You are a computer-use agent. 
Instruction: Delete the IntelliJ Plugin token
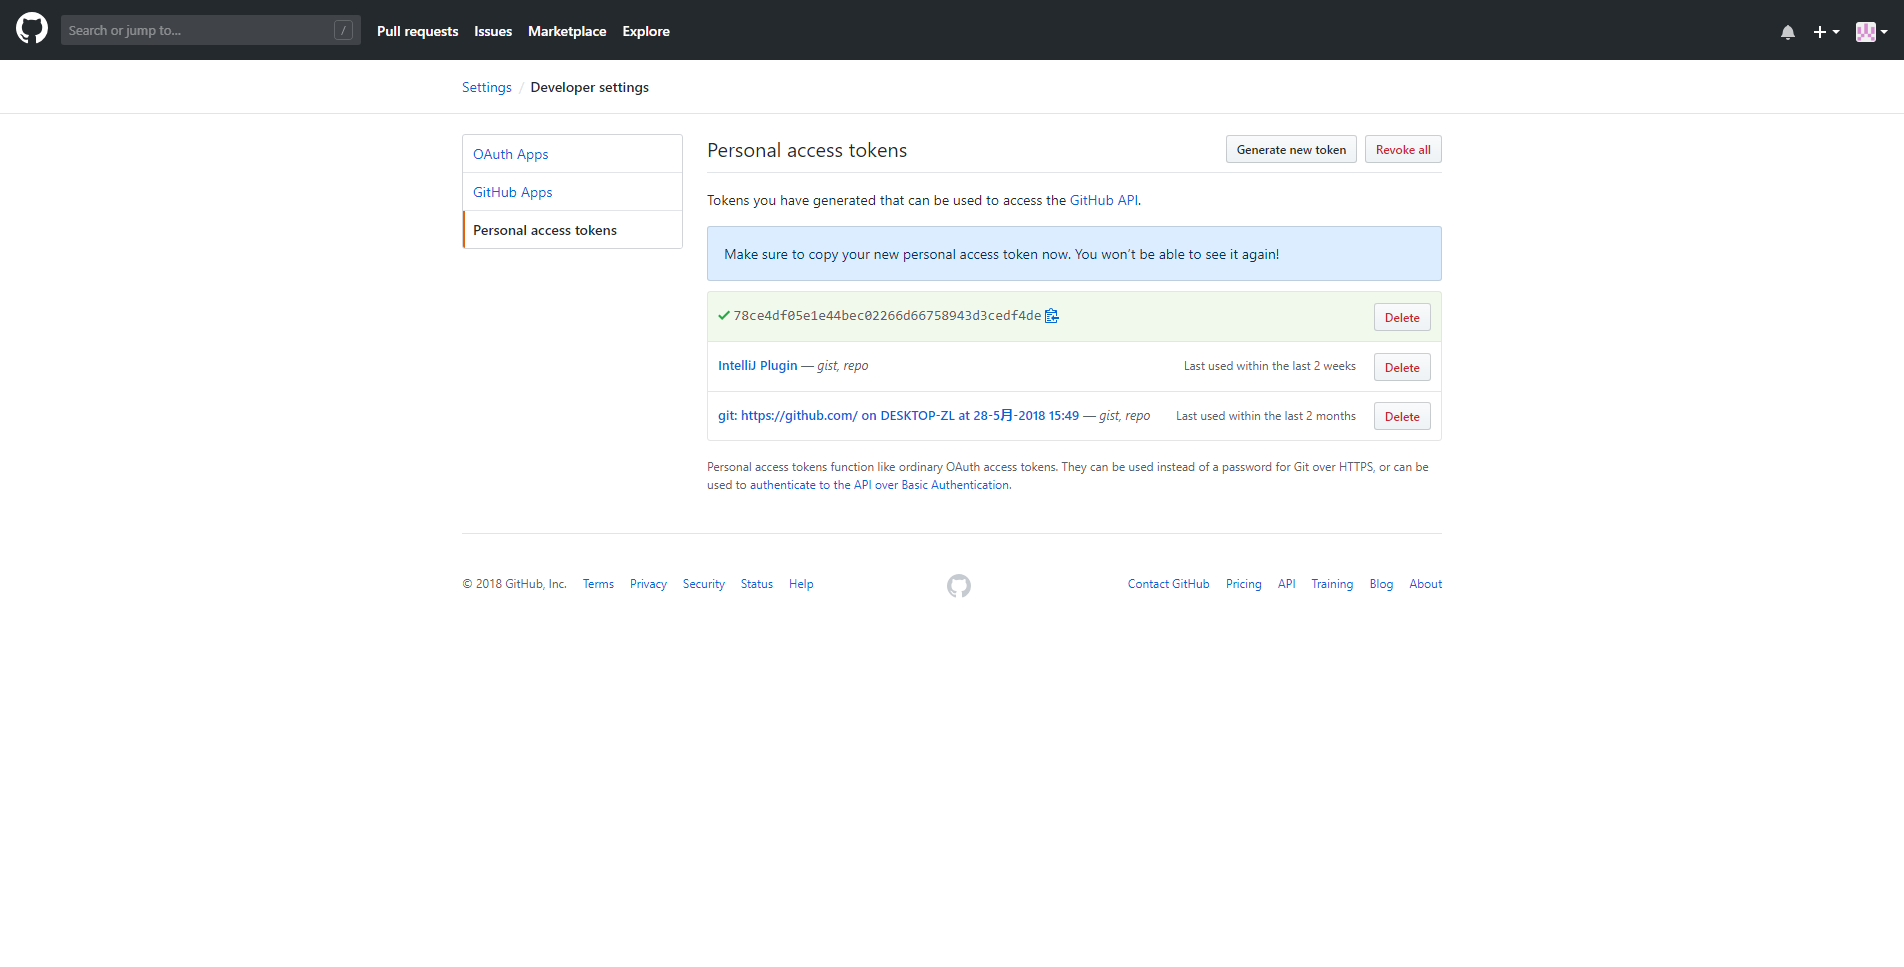pyautogui.click(x=1402, y=367)
